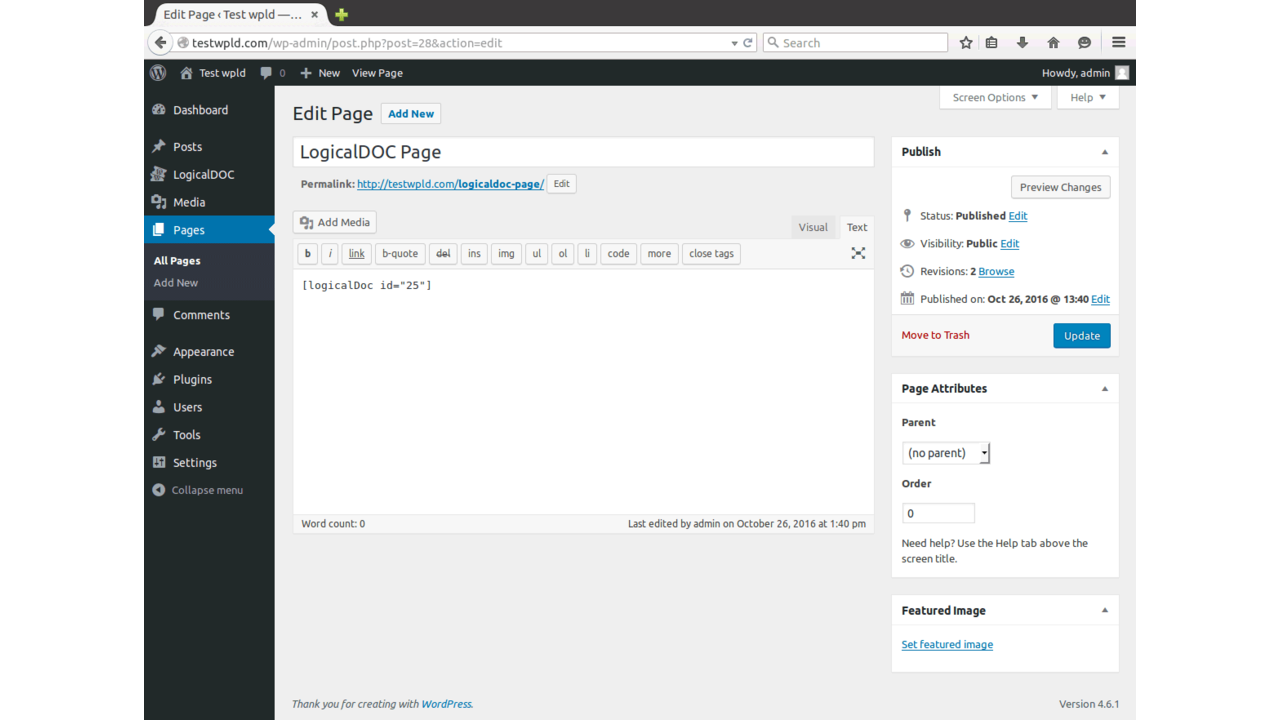Screen dimensions: 1280x720
Task: Edit the Published status
Action: click(1018, 216)
